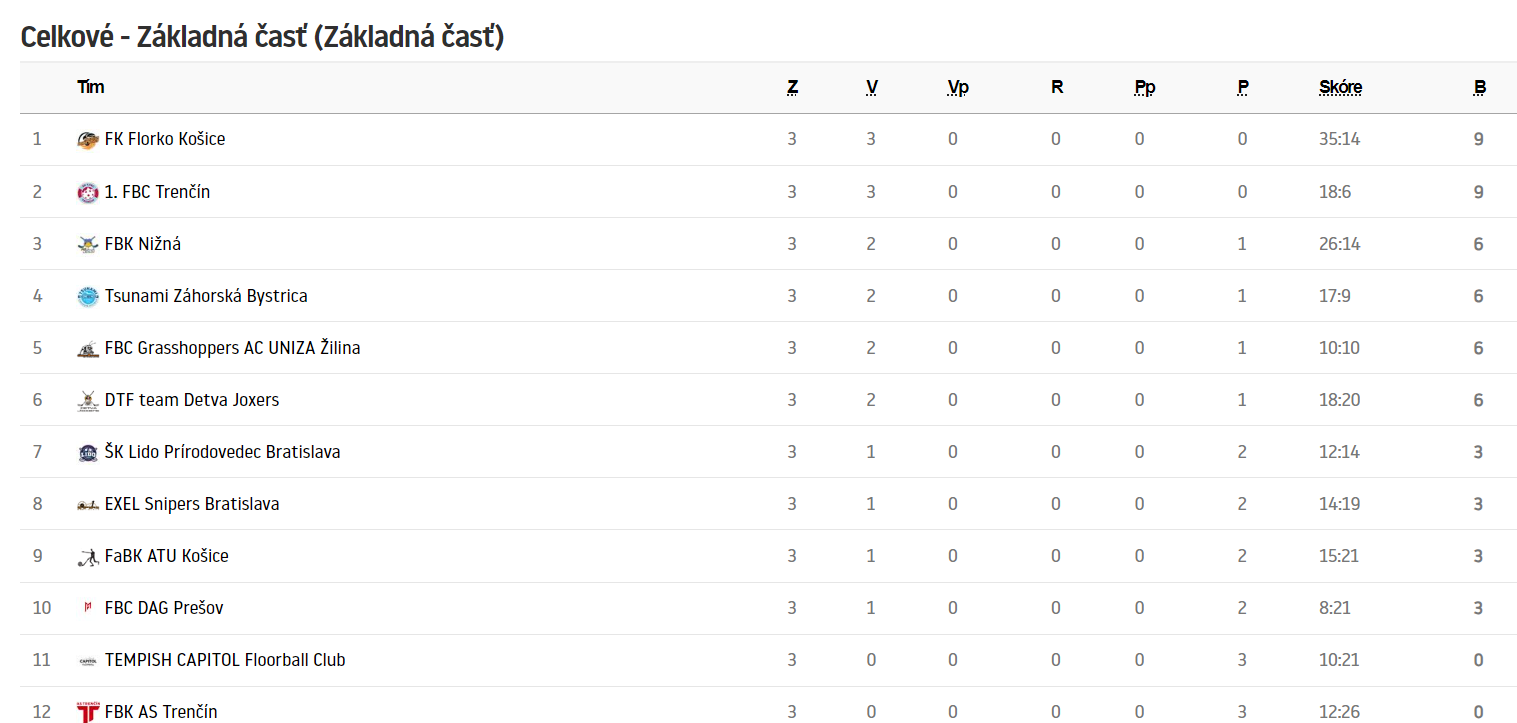Image resolution: width=1517 pixels, height=723 pixels.
Task: Click the Z column header
Action: pyautogui.click(x=792, y=87)
